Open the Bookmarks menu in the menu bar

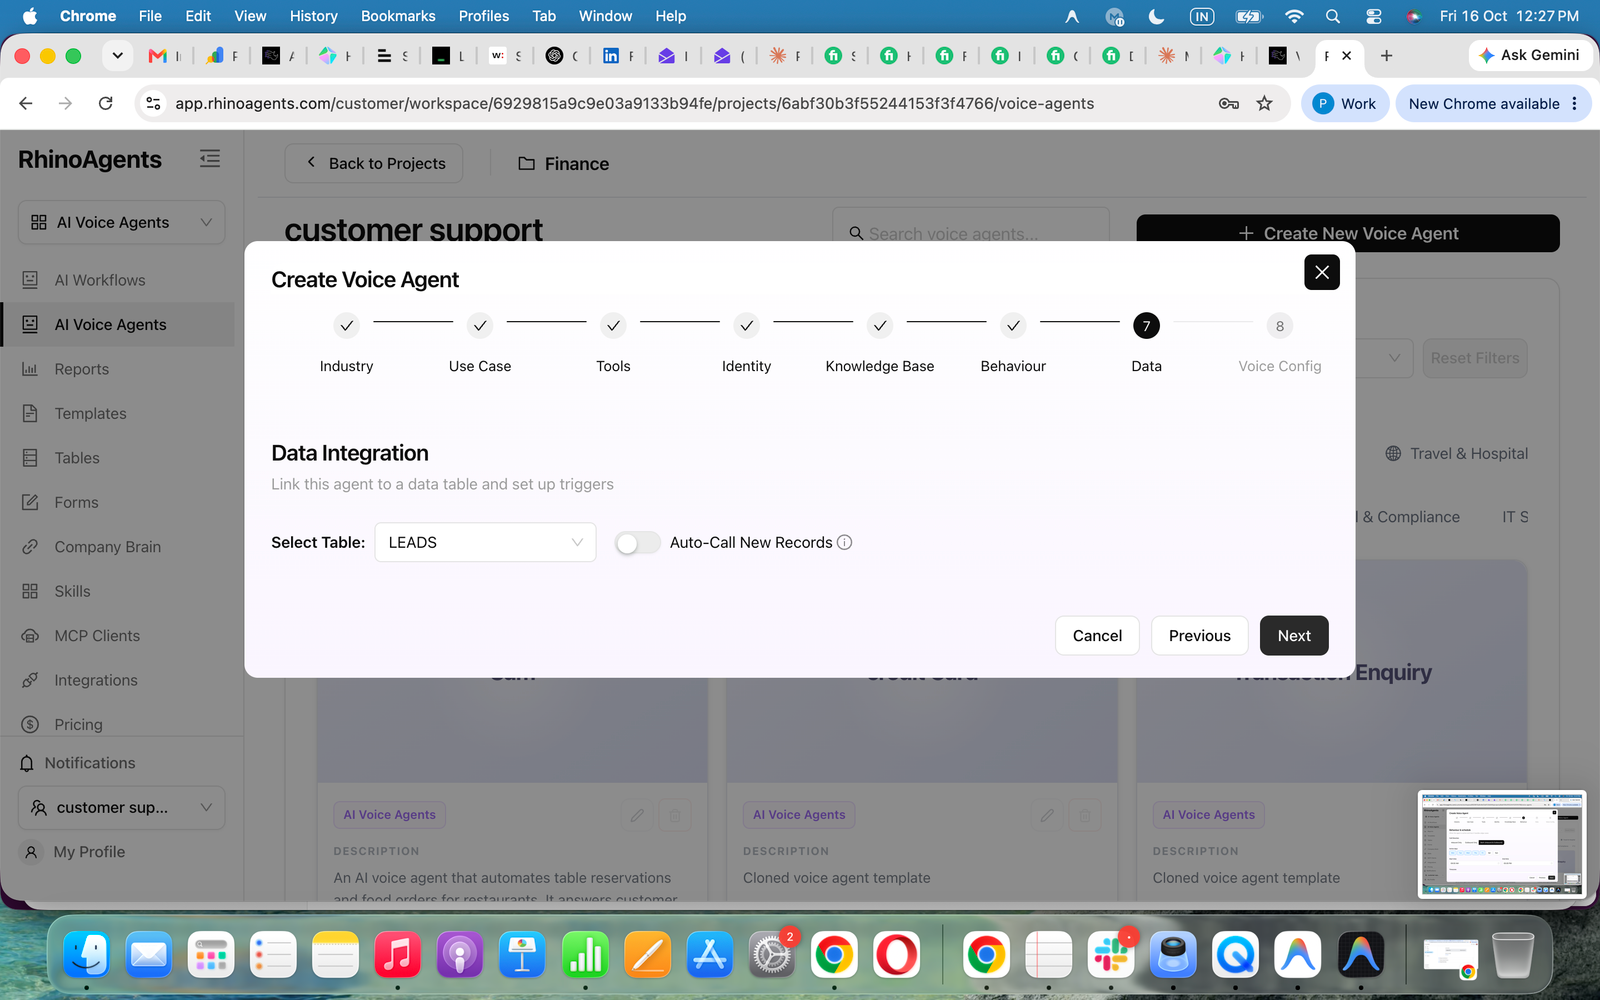tap(398, 16)
